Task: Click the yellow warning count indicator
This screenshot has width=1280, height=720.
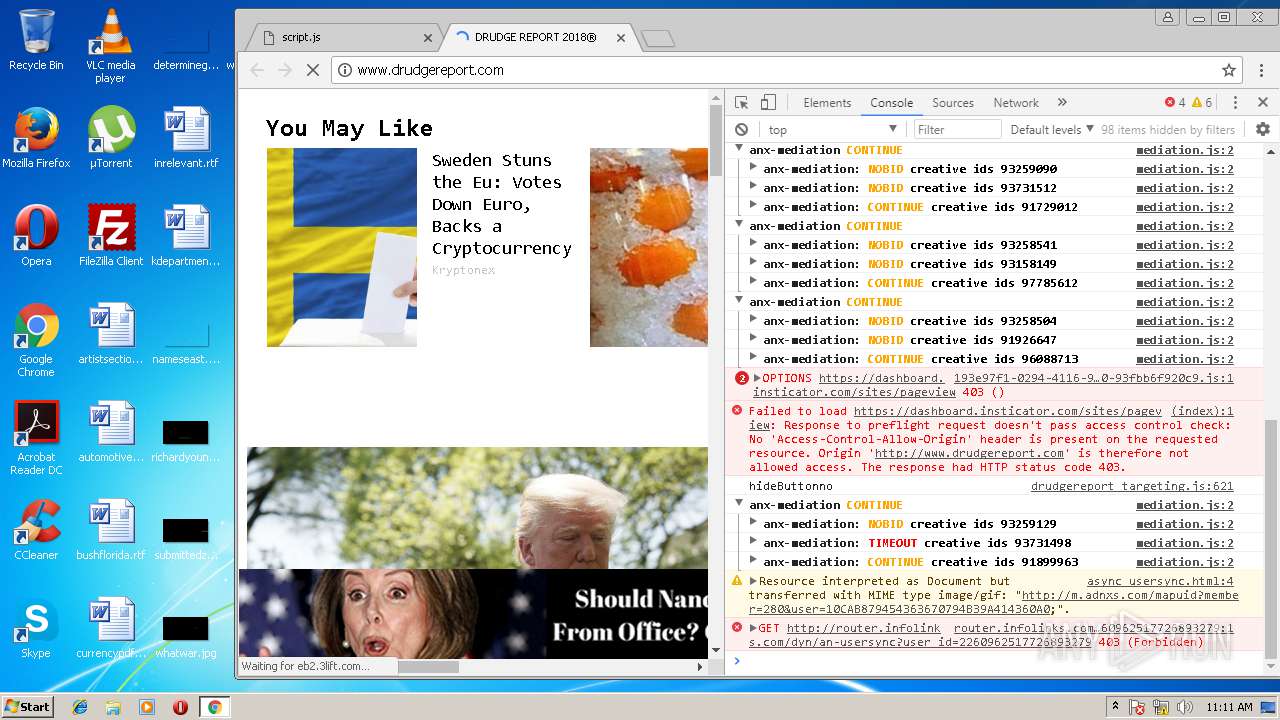Action: click(1202, 102)
